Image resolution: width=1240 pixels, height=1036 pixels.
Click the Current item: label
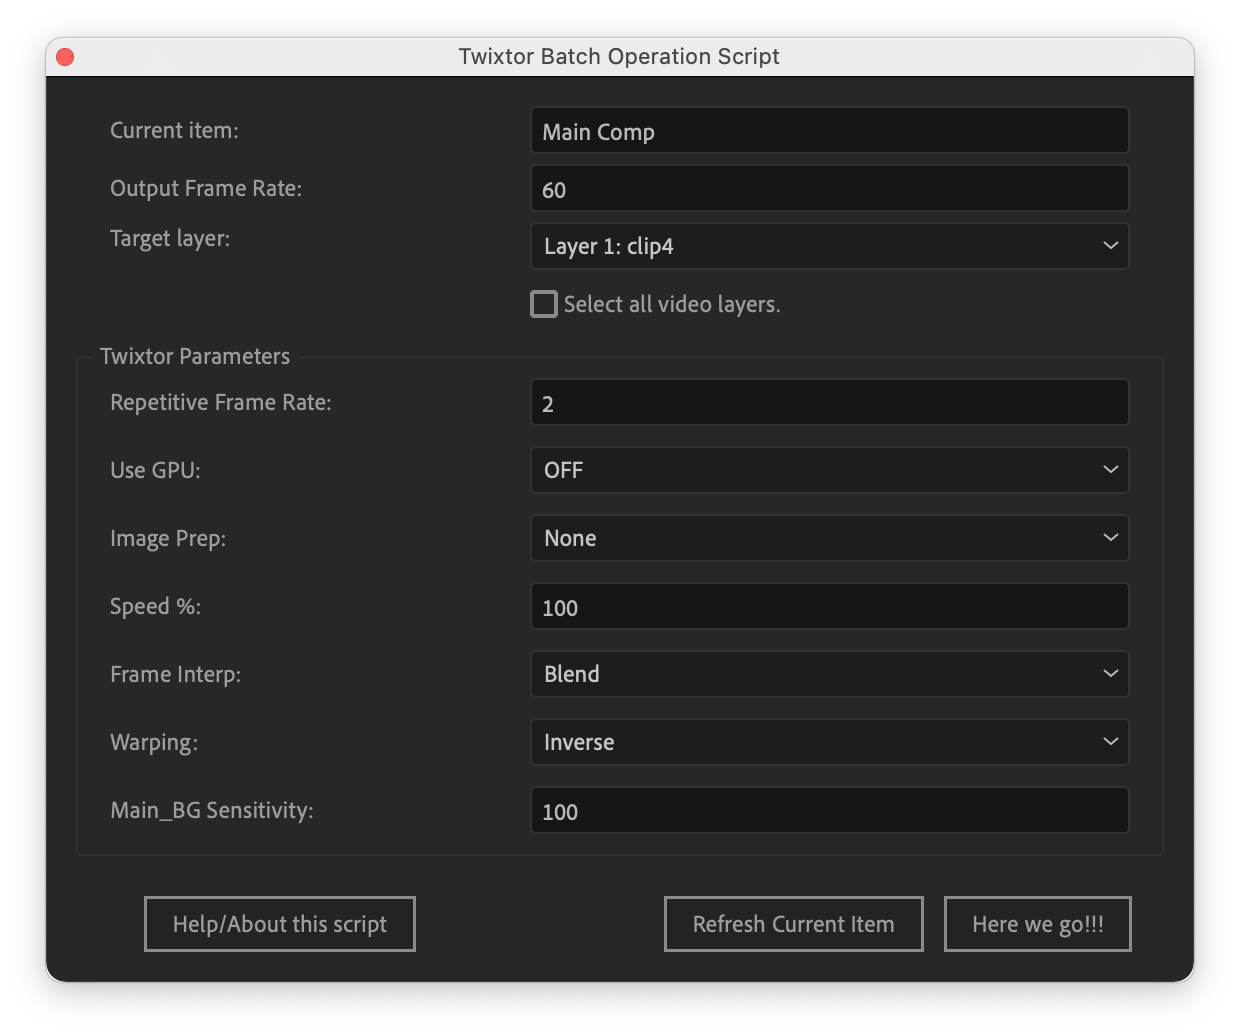(174, 131)
